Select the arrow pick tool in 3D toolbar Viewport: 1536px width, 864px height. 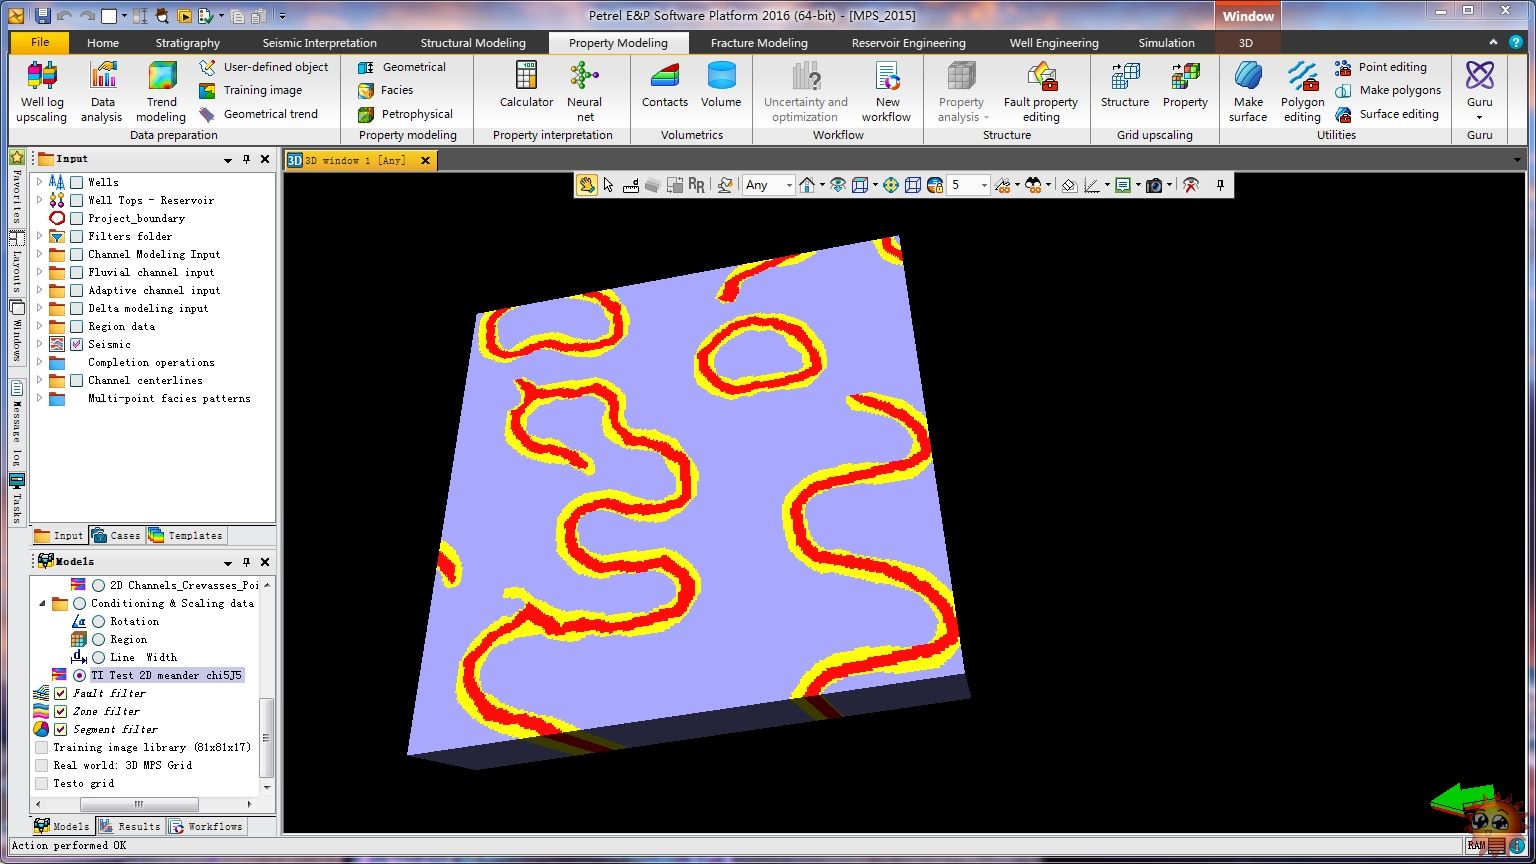pyautogui.click(x=608, y=185)
